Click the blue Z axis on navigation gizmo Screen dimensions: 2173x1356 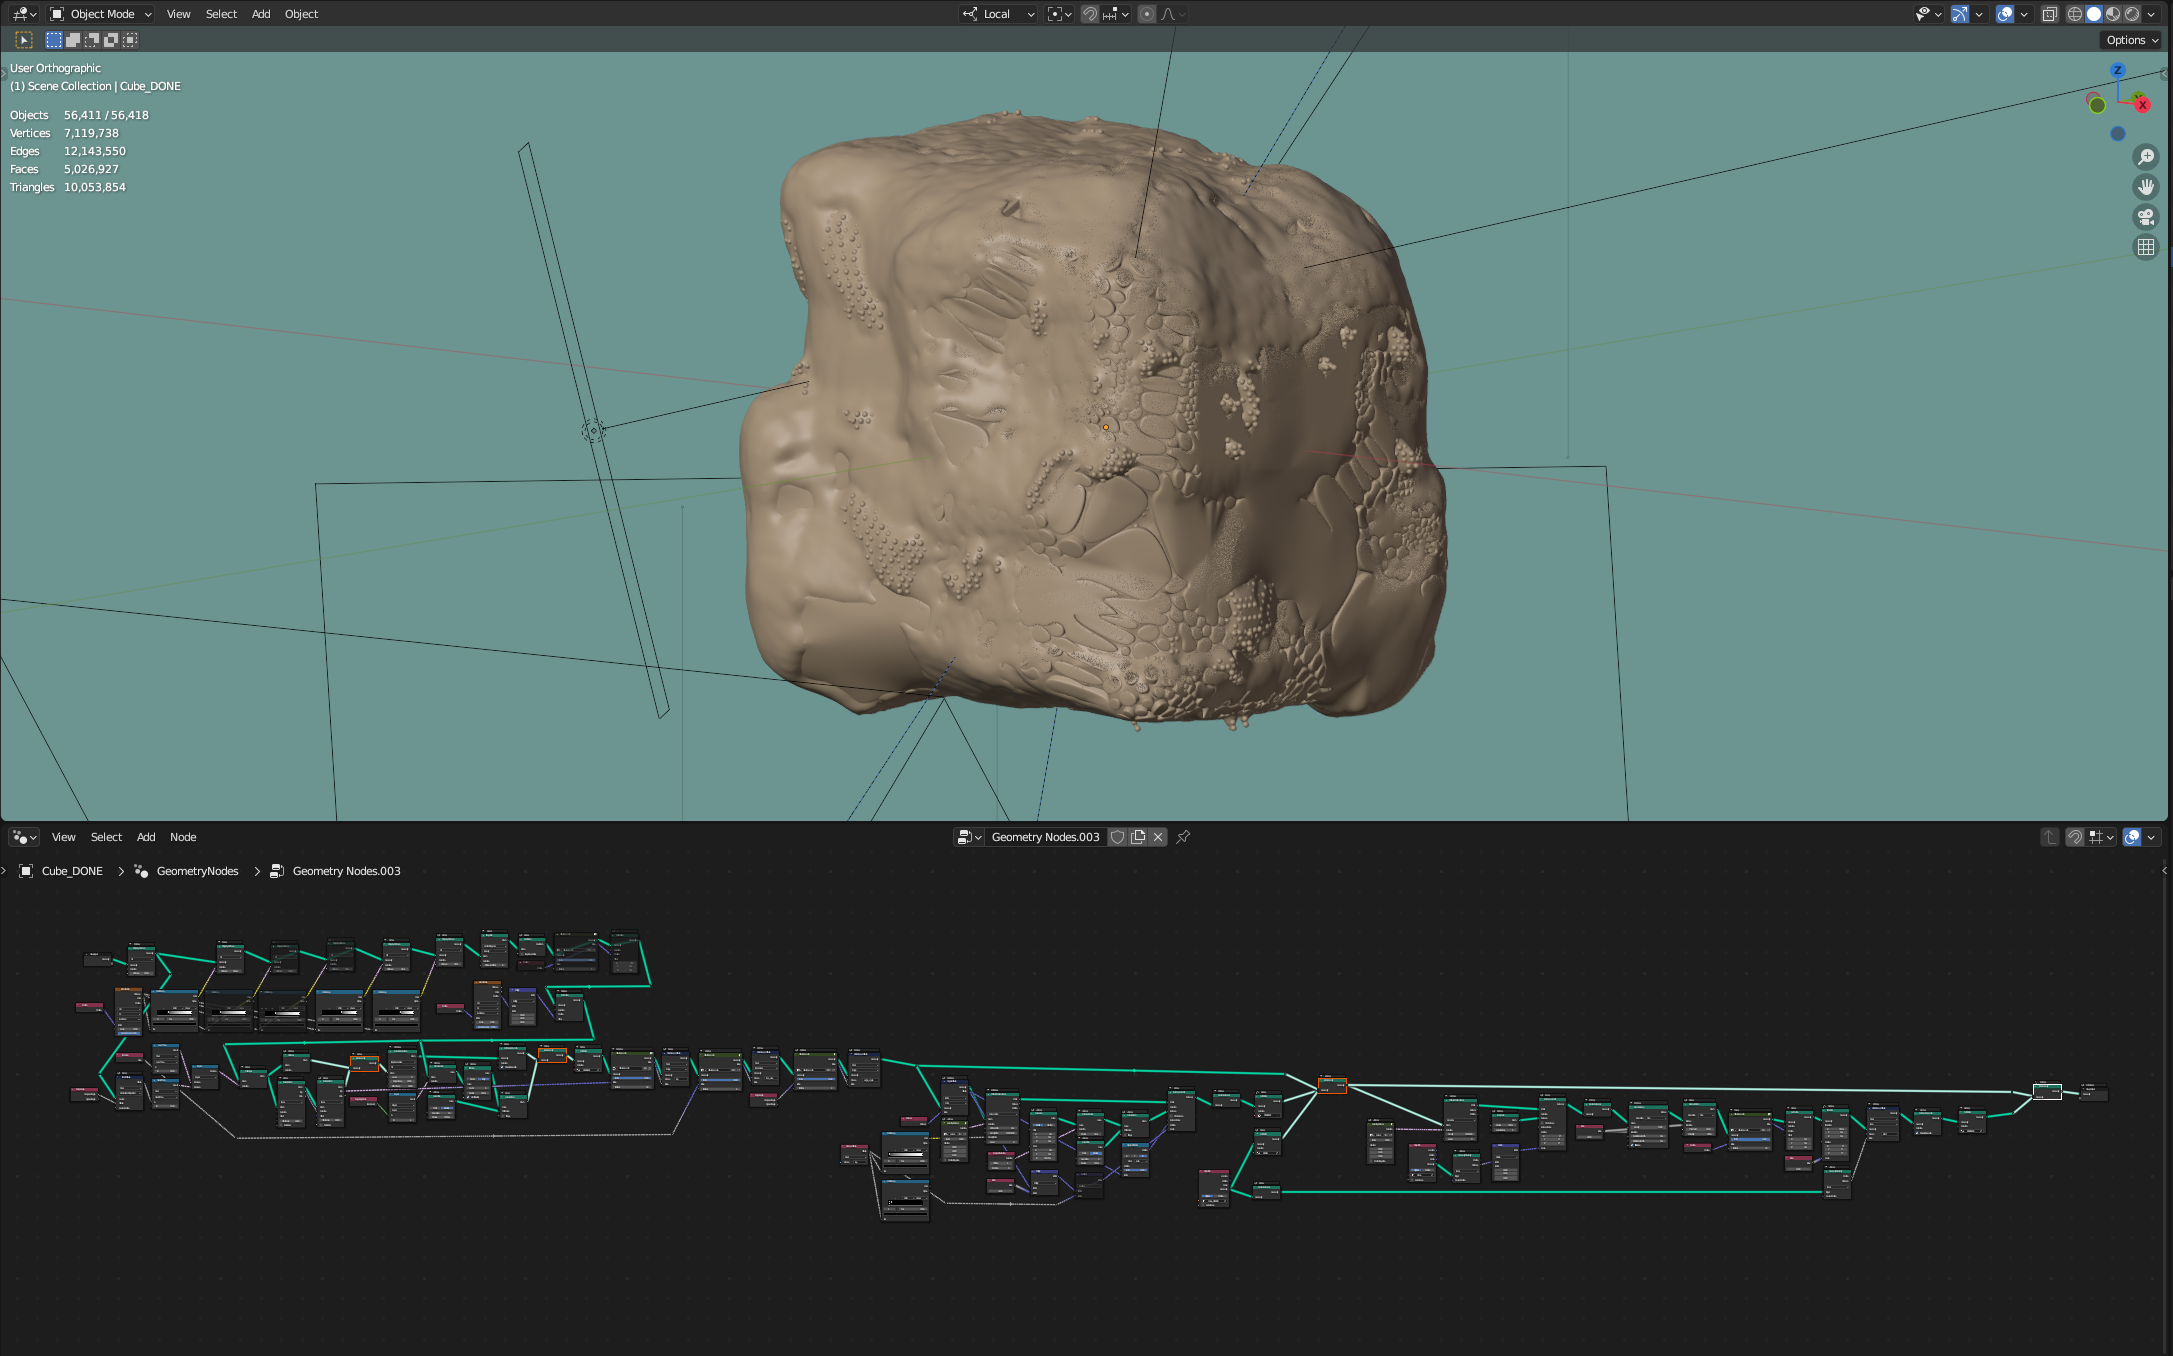tap(2118, 70)
